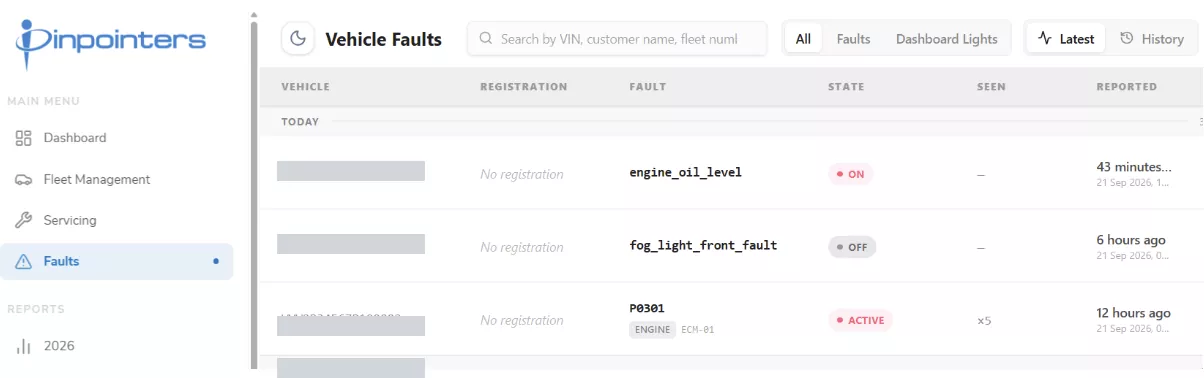The width and height of the screenshot is (1204, 378).
Task: Click Fault column header
Action: coord(648,87)
